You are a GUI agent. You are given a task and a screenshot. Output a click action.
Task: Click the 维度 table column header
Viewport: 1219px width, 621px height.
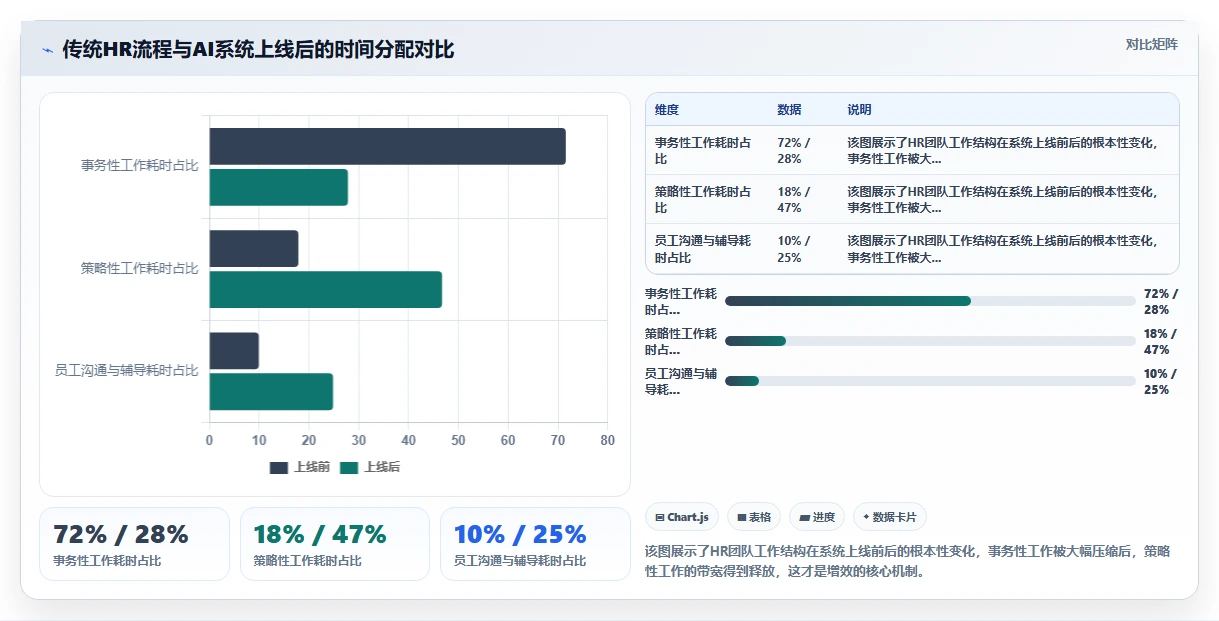coord(667,110)
